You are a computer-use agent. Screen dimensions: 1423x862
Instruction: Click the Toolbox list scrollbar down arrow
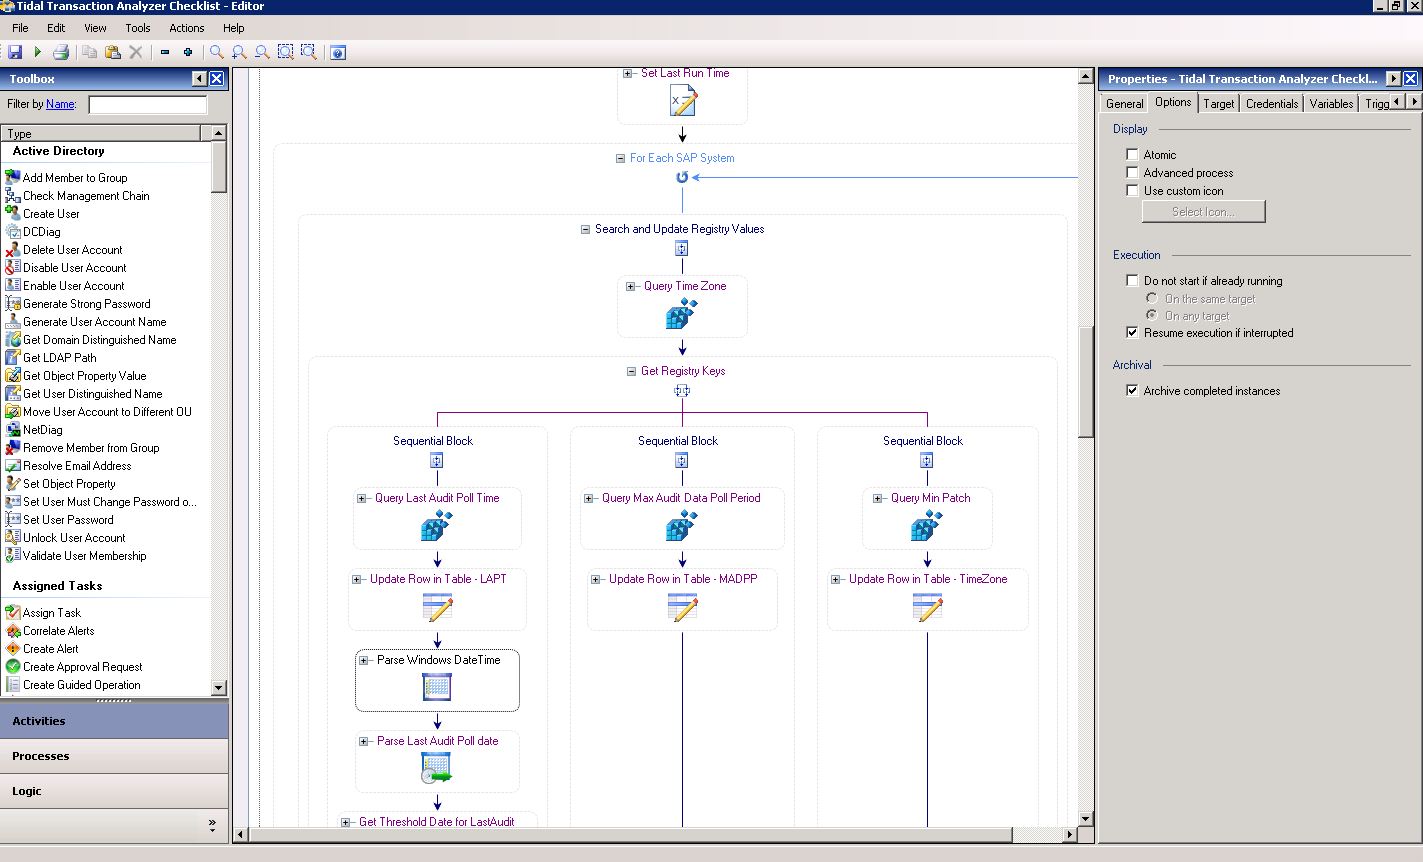219,688
